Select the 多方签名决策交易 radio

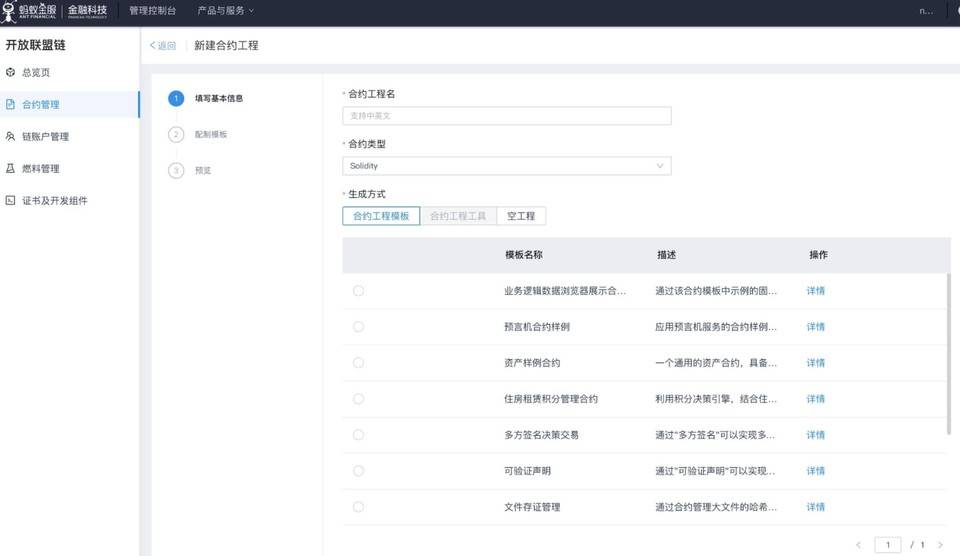click(358, 435)
